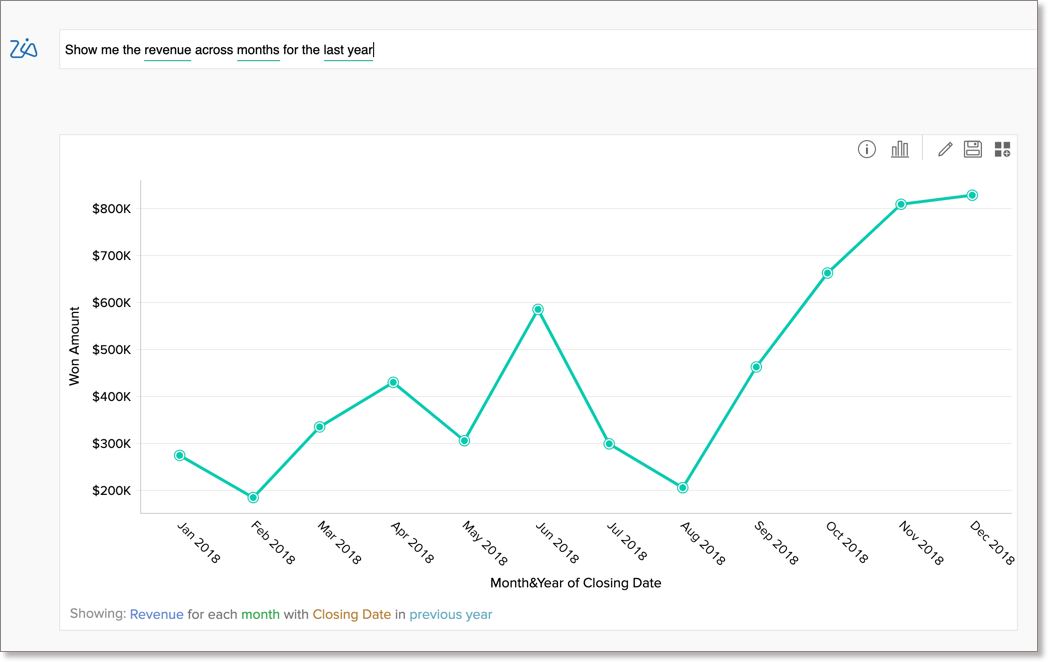Select the Dec 2018 data point
Screen dimensions: 1048x662
point(972,196)
